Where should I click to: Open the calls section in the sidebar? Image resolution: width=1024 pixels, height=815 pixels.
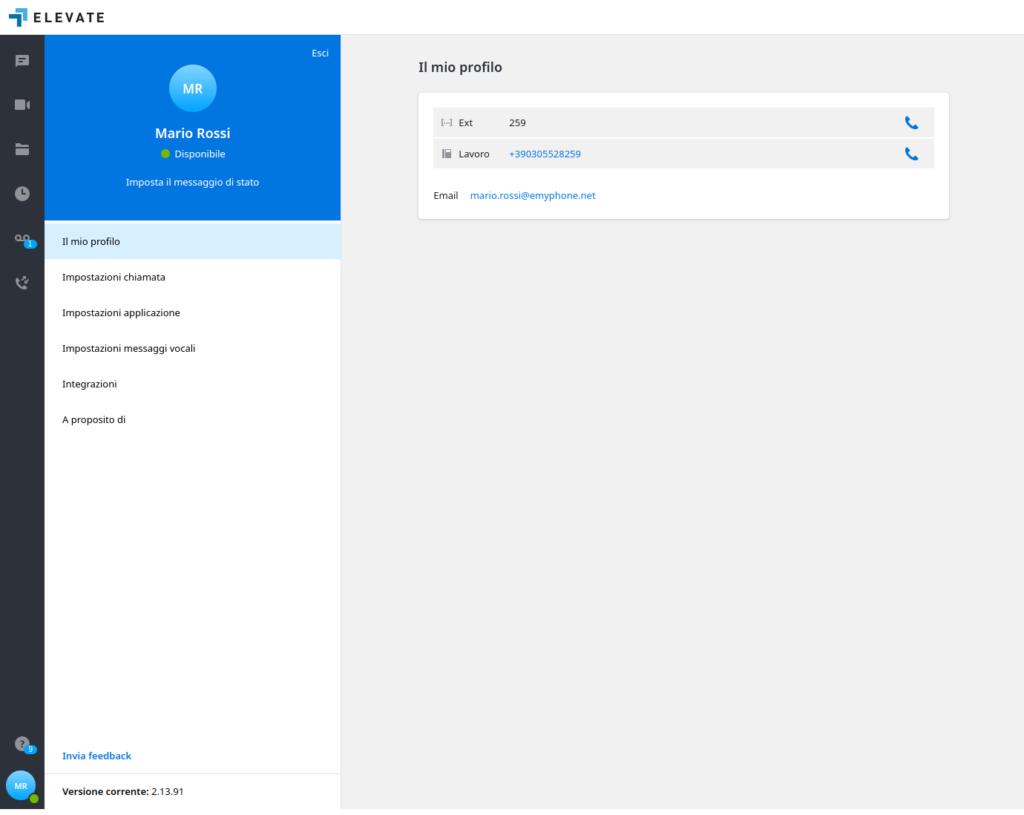click(x=21, y=282)
